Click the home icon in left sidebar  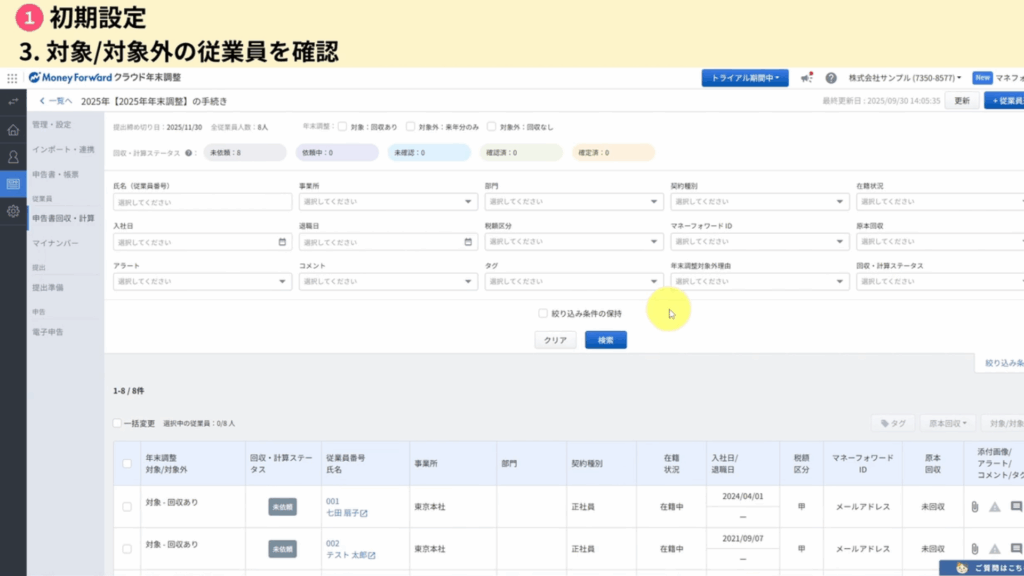click(x=13, y=130)
